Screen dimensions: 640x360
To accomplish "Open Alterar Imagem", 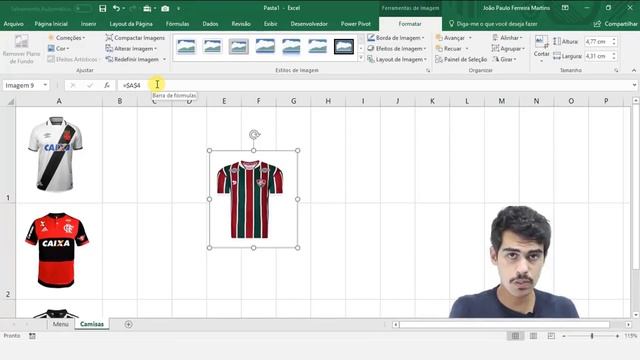I will pos(131,49).
